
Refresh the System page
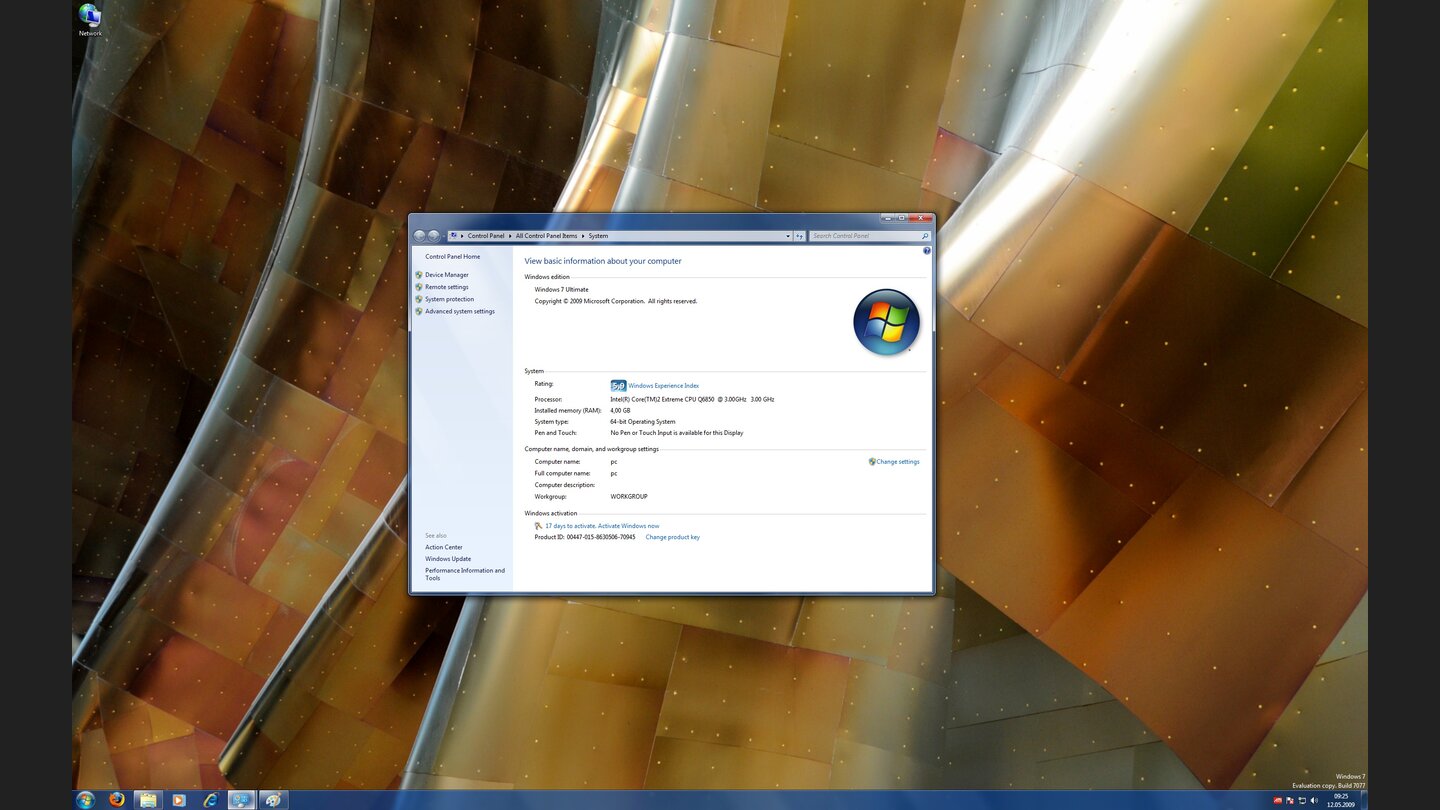pos(799,236)
